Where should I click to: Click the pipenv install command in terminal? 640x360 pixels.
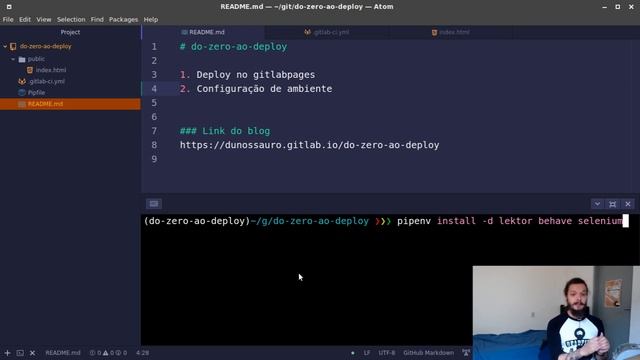tap(509, 221)
